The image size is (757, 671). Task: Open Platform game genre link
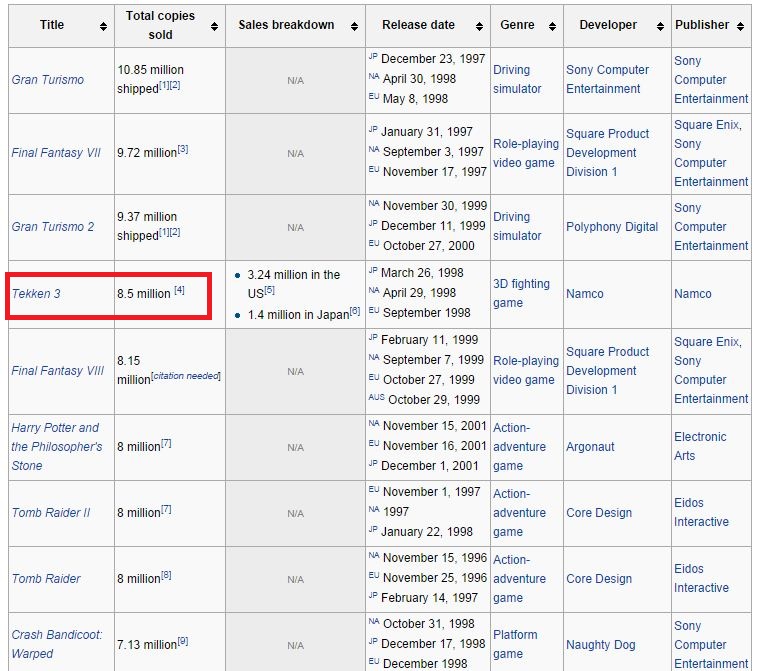515,644
